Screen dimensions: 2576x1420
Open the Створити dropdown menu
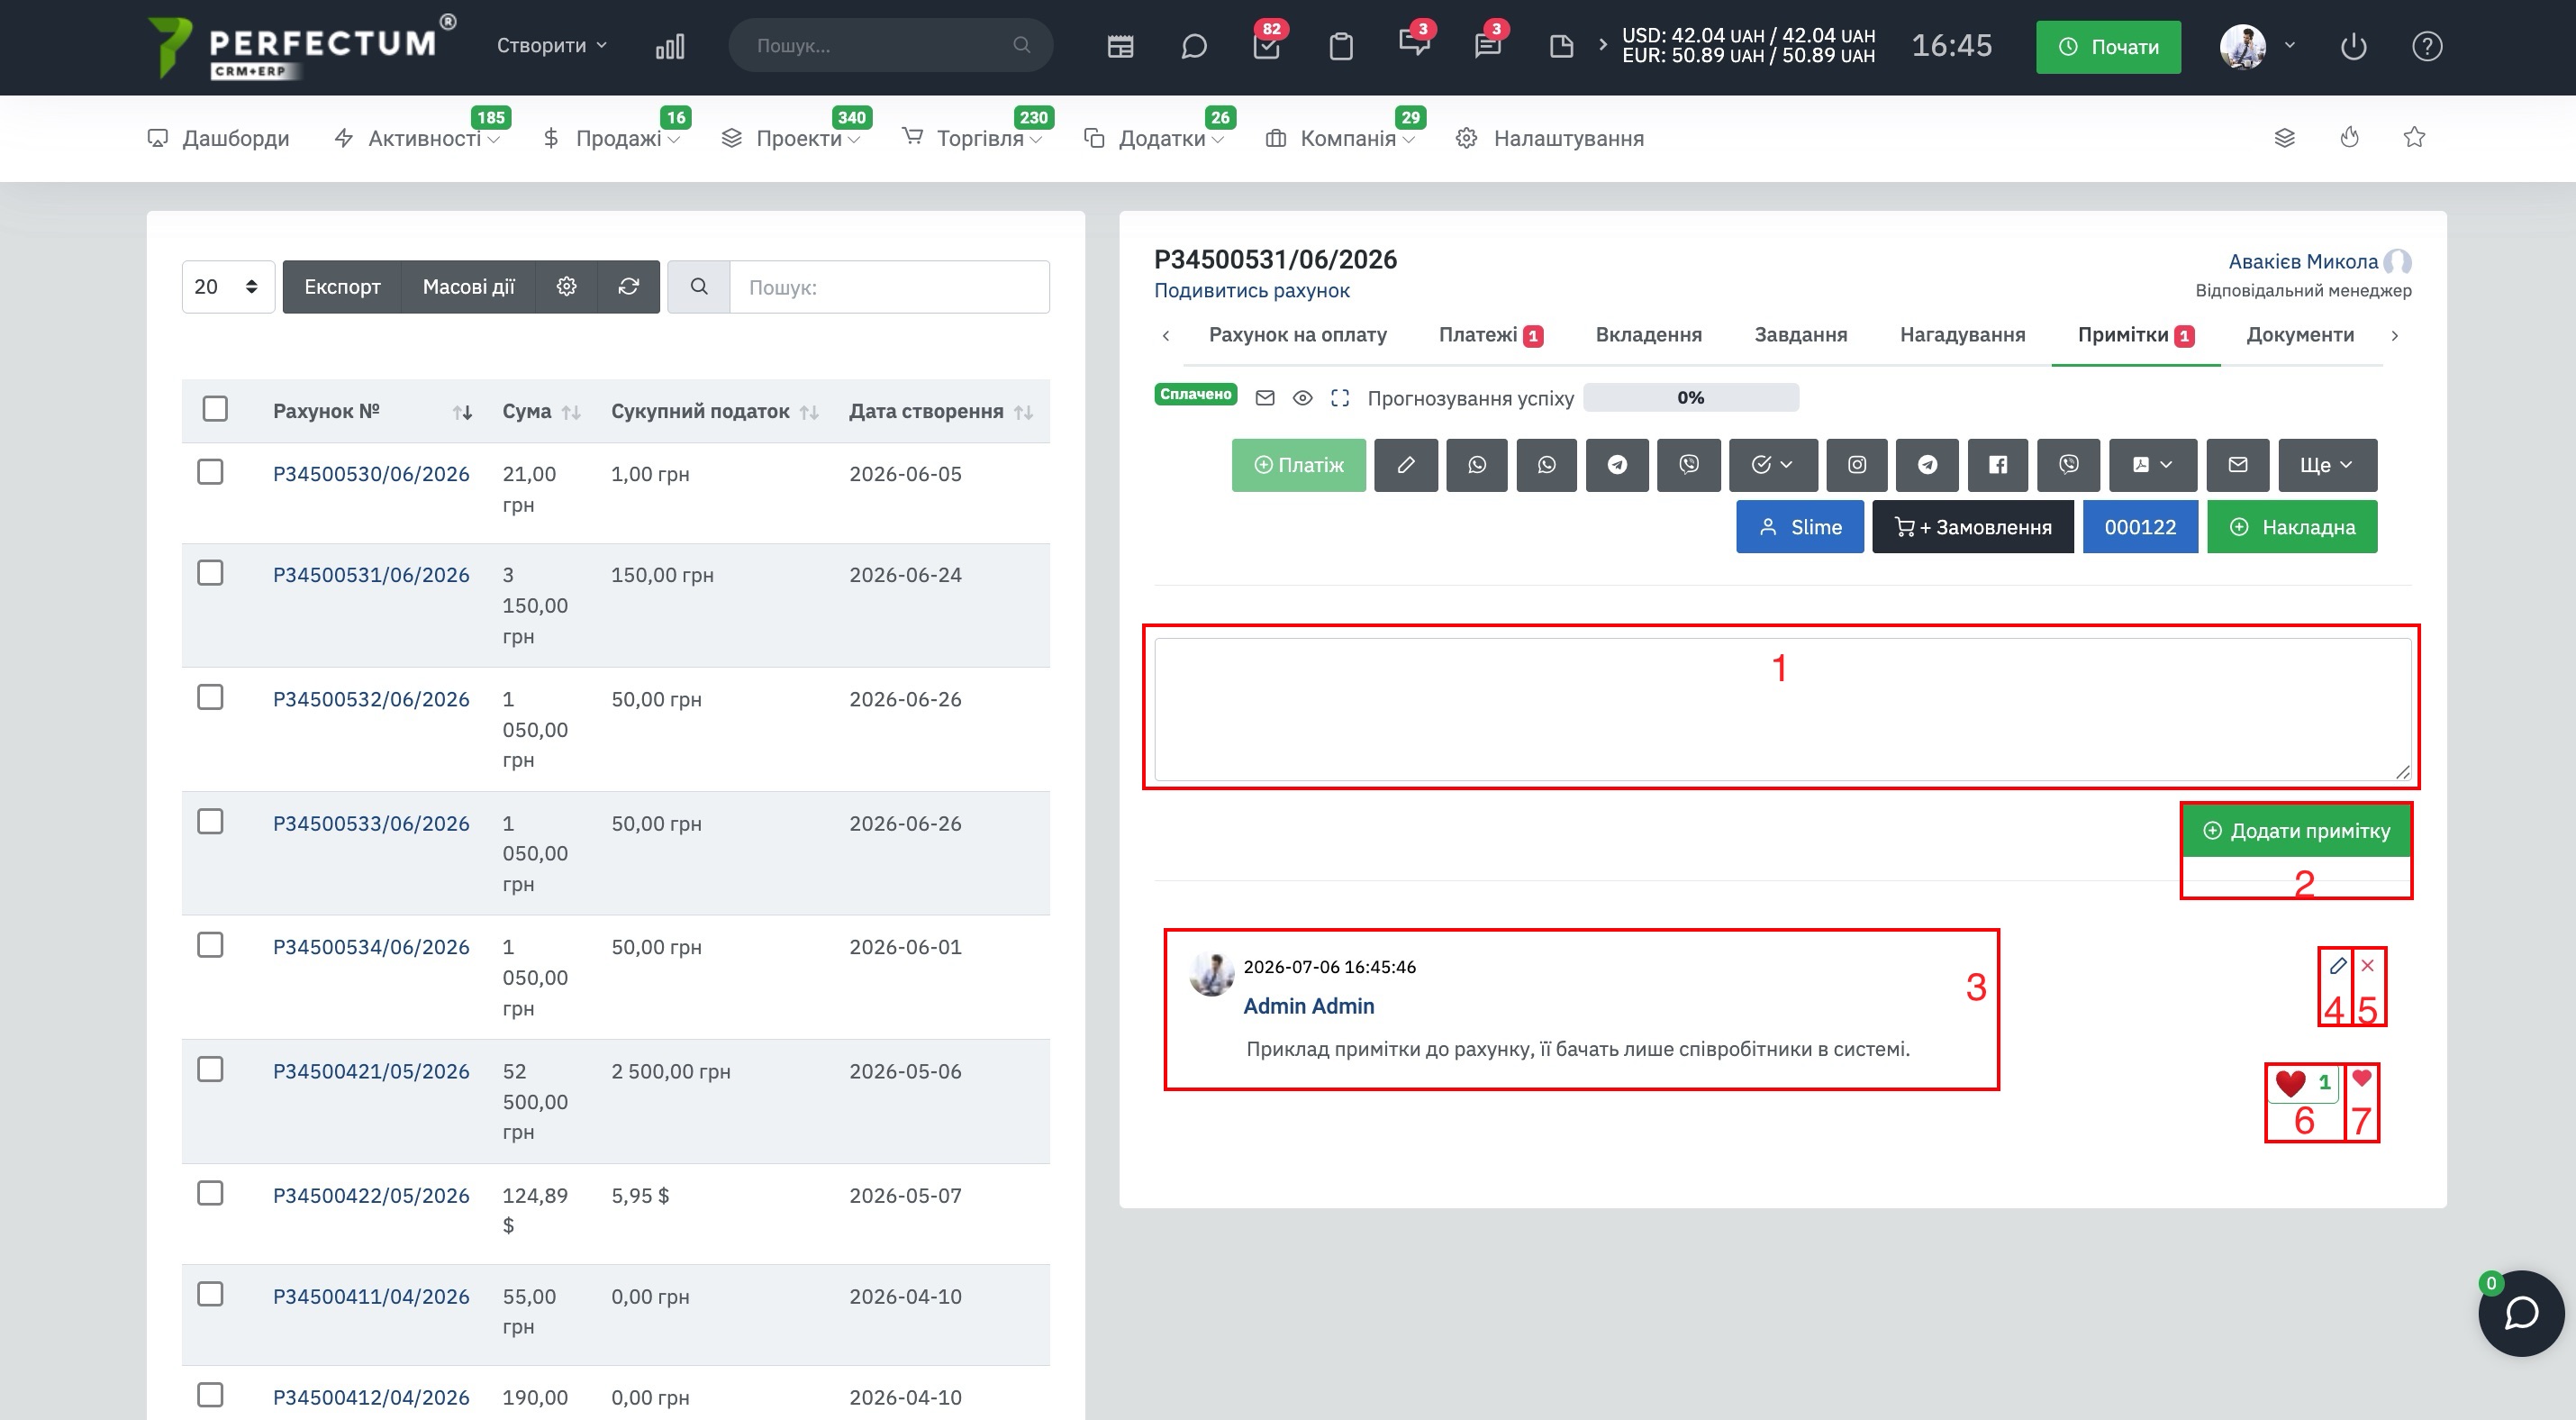coord(551,46)
